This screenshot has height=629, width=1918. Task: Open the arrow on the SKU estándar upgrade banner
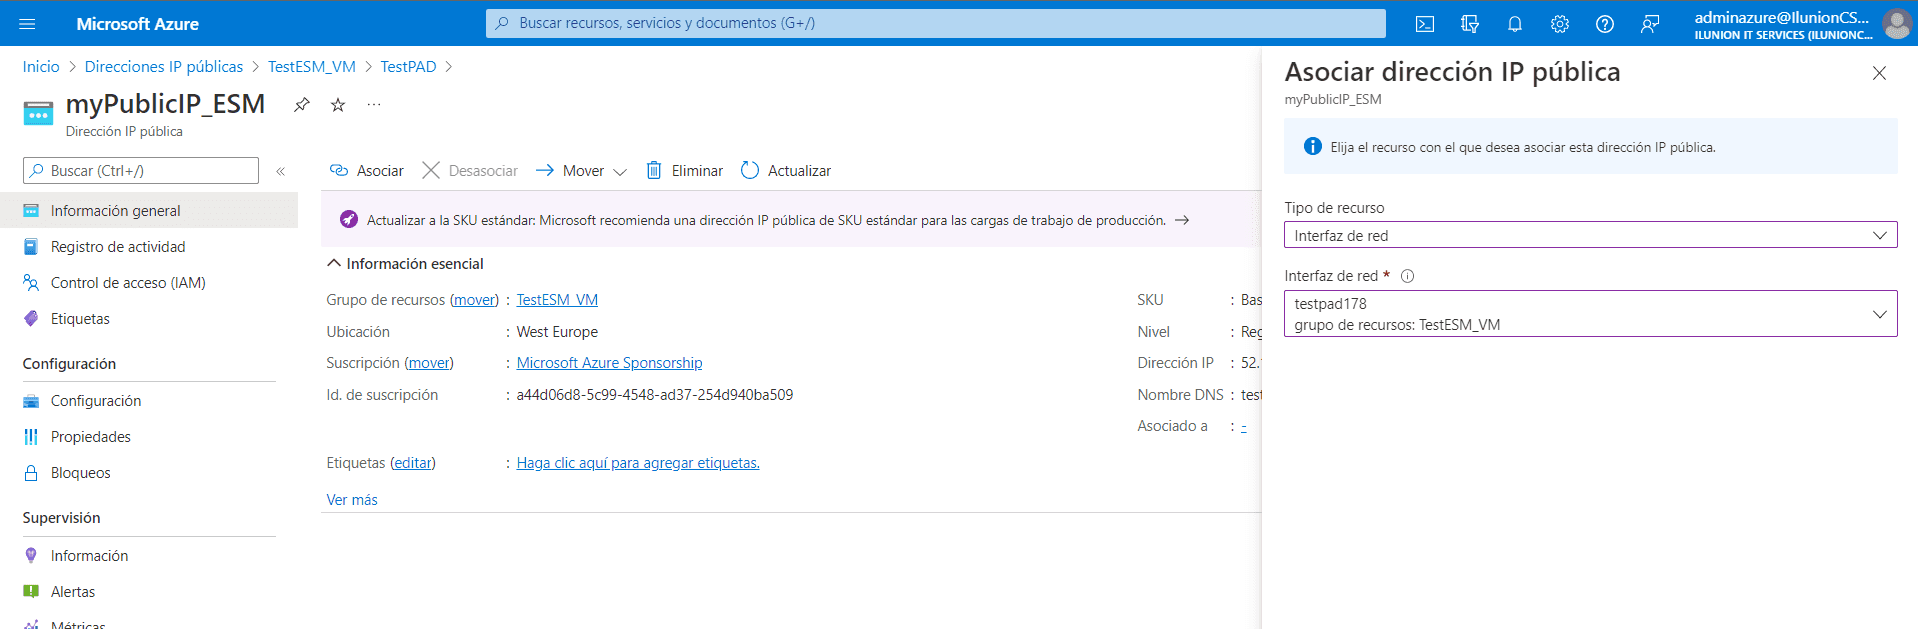(x=1182, y=220)
